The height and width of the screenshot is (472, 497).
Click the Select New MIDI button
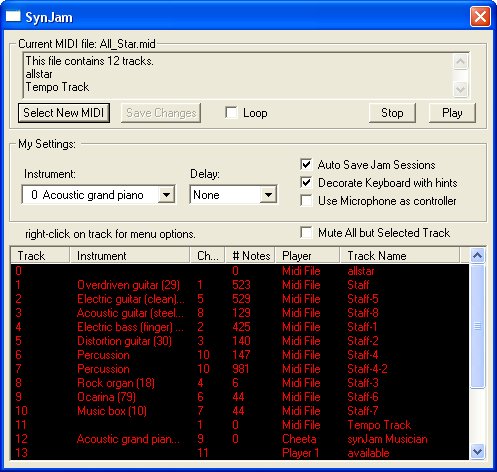[64, 113]
